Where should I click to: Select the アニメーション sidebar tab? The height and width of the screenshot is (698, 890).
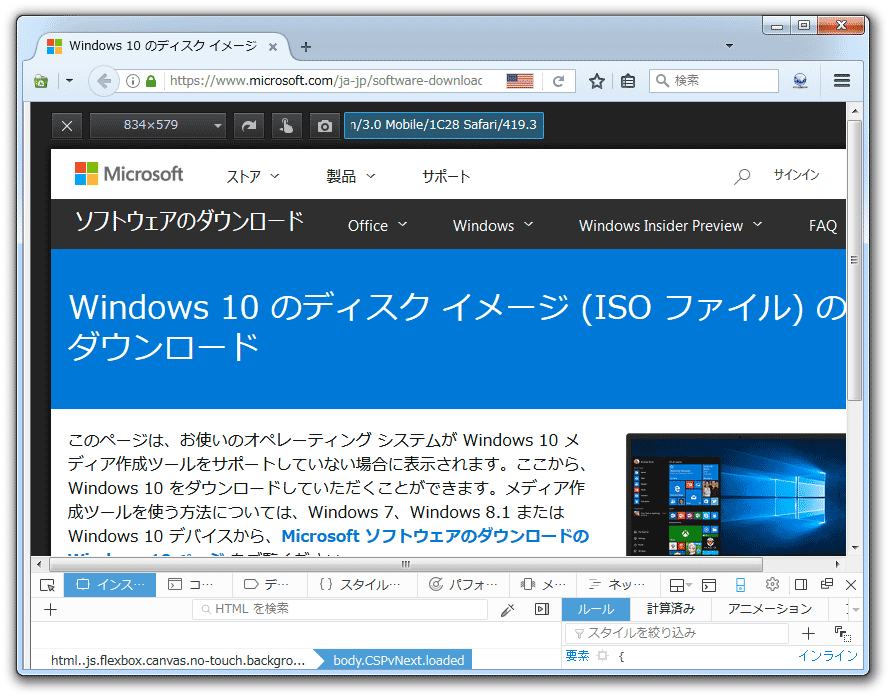[x=770, y=609]
